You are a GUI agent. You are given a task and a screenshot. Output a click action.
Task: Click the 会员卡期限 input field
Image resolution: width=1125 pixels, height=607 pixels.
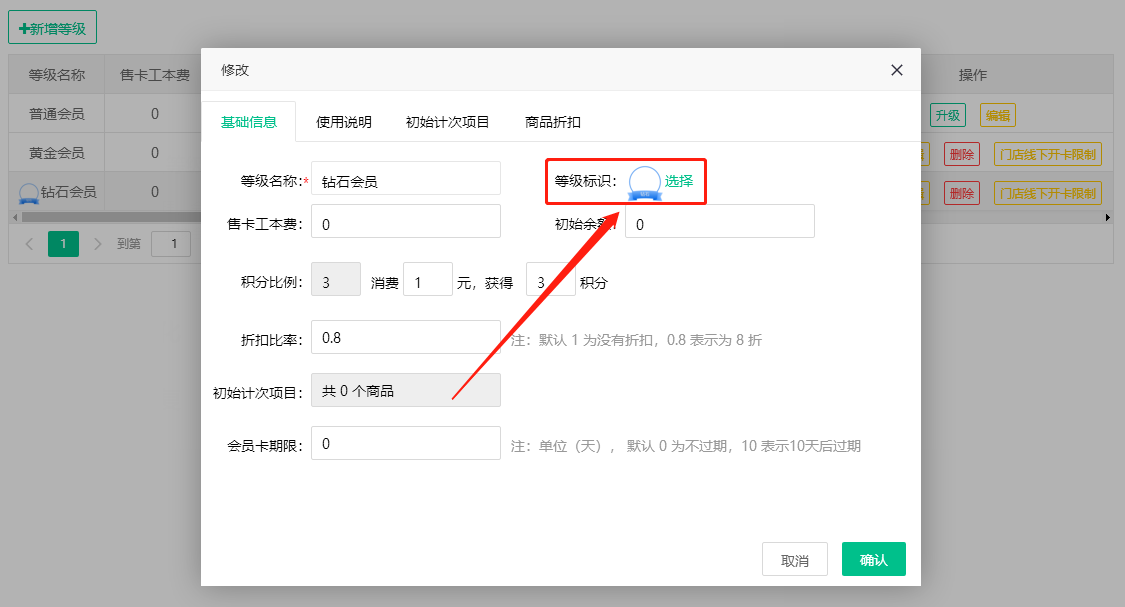(405, 443)
